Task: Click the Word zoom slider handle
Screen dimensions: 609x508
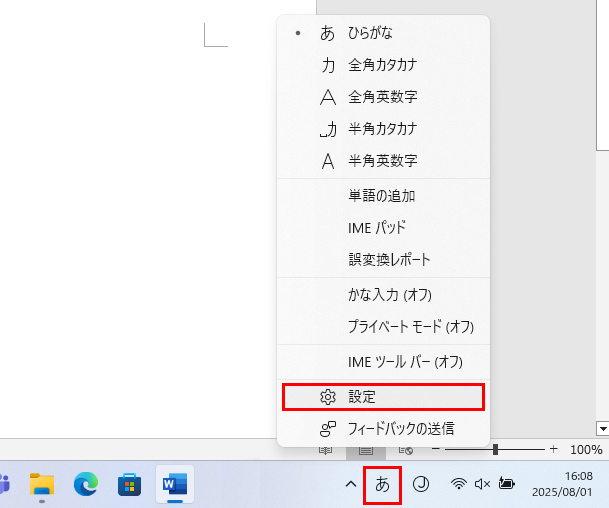Action: [495, 450]
